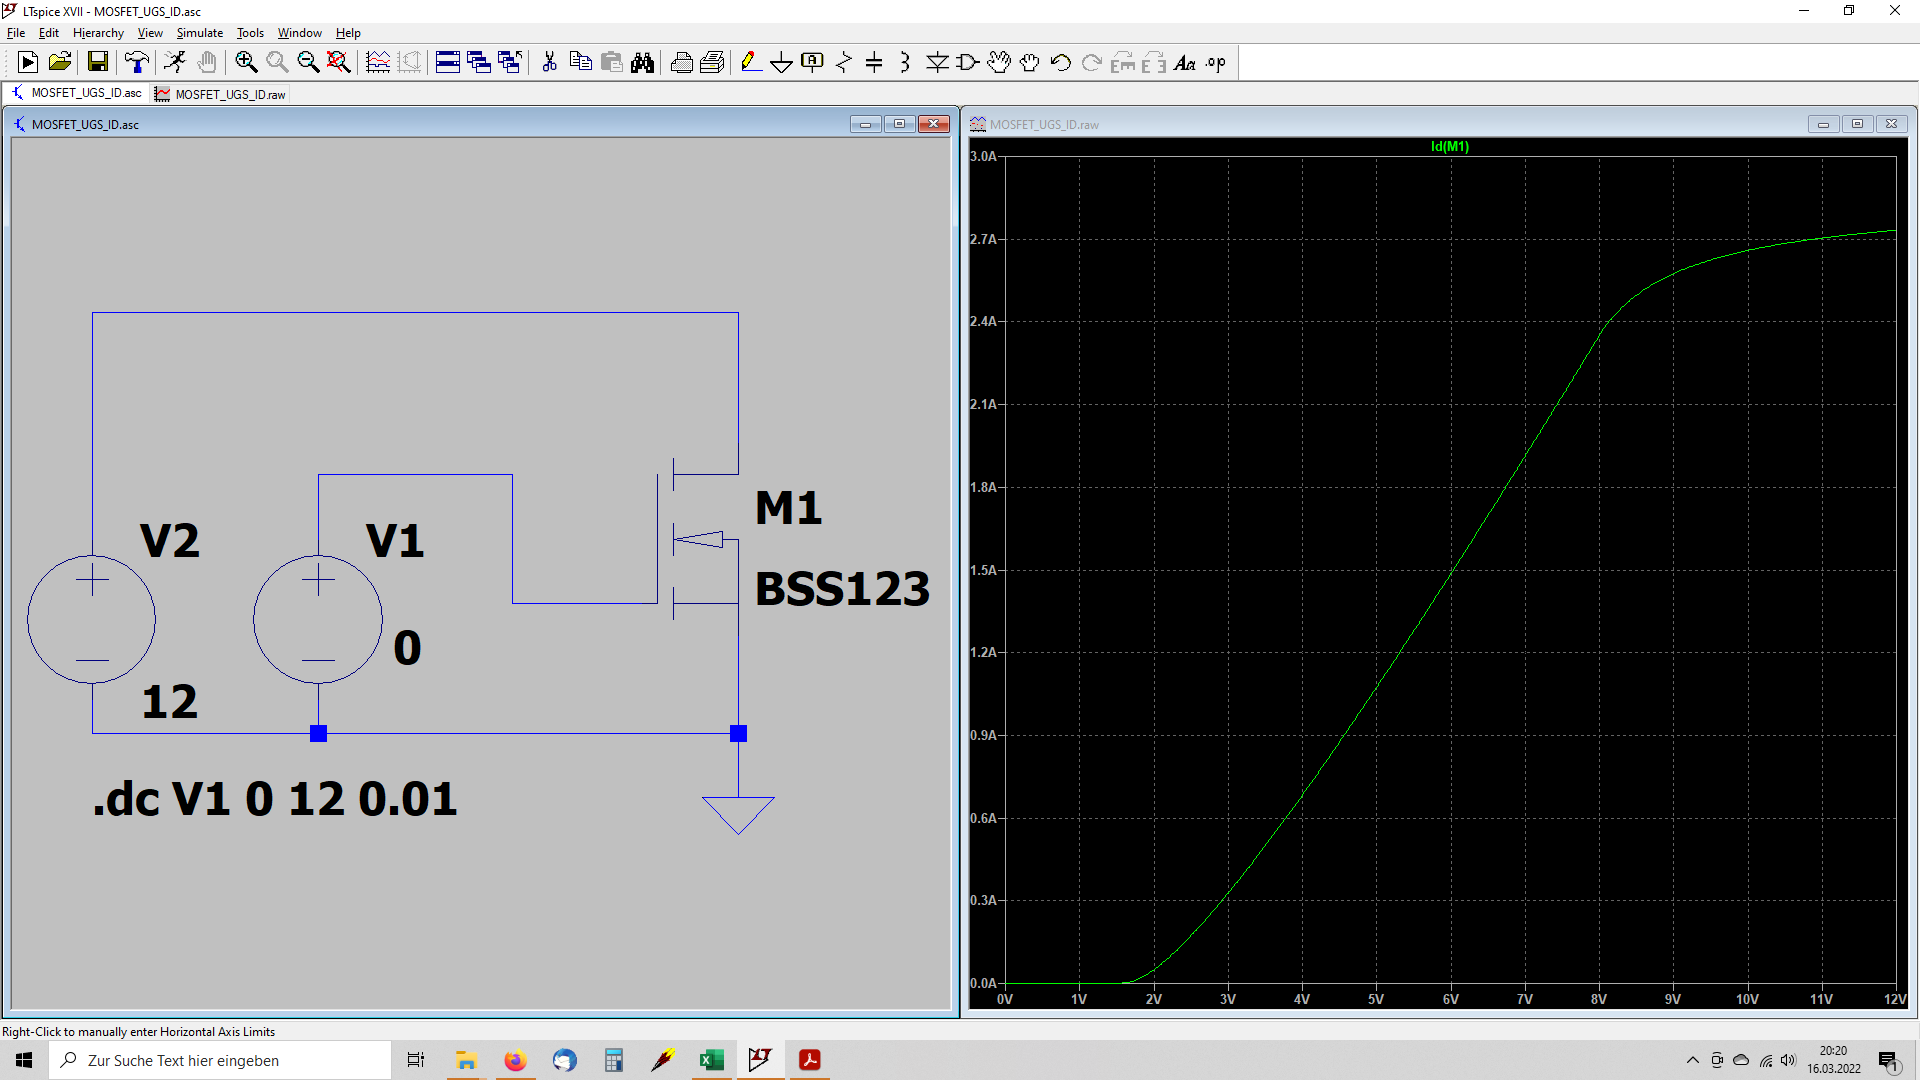Select the Draw Wire pencil tool
Screen dimensions: 1920x1080
click(x=751, y=62)
